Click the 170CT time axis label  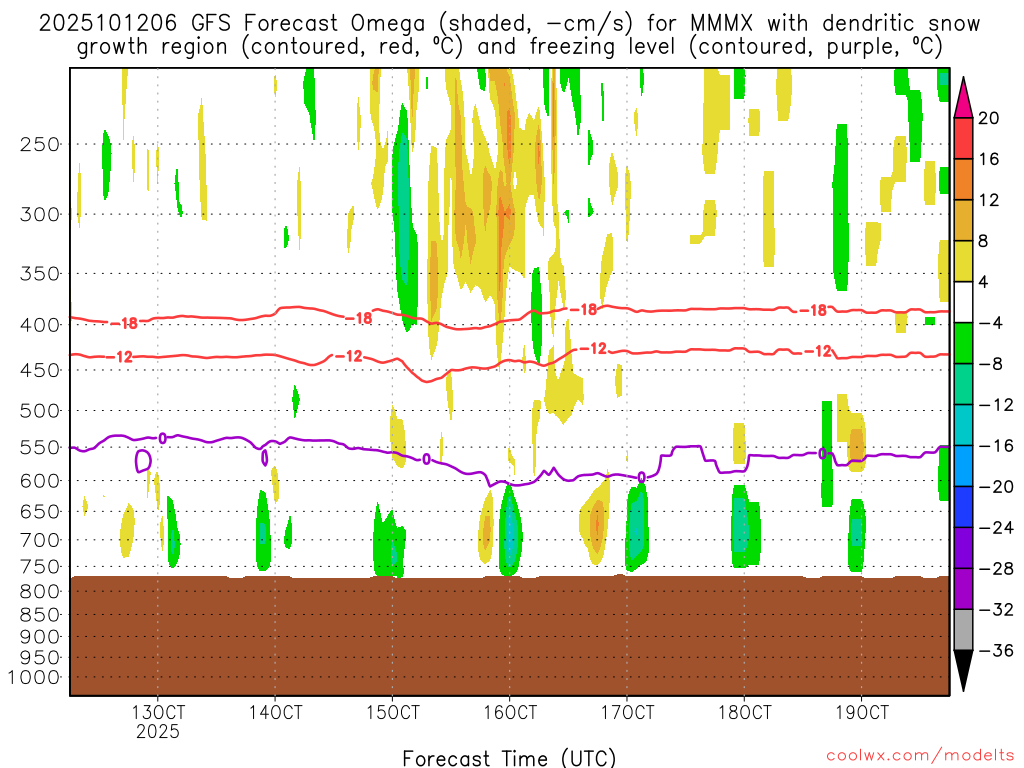click(x=628, y=712)
